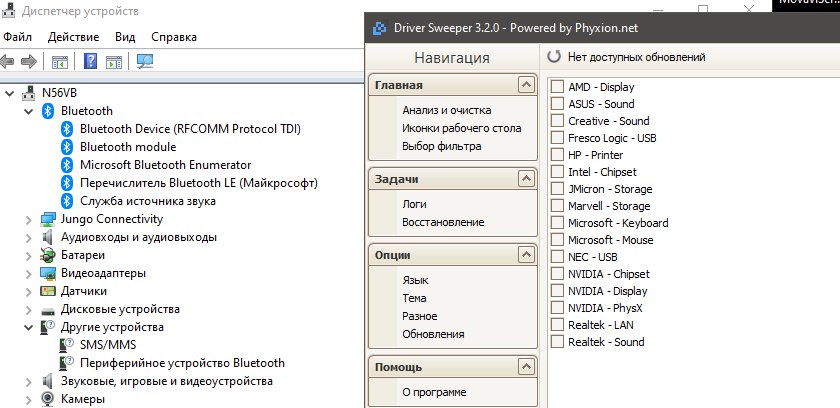Open the Справка menu
This screenshot has width=840, height=408.
click(x=174, y=37)
